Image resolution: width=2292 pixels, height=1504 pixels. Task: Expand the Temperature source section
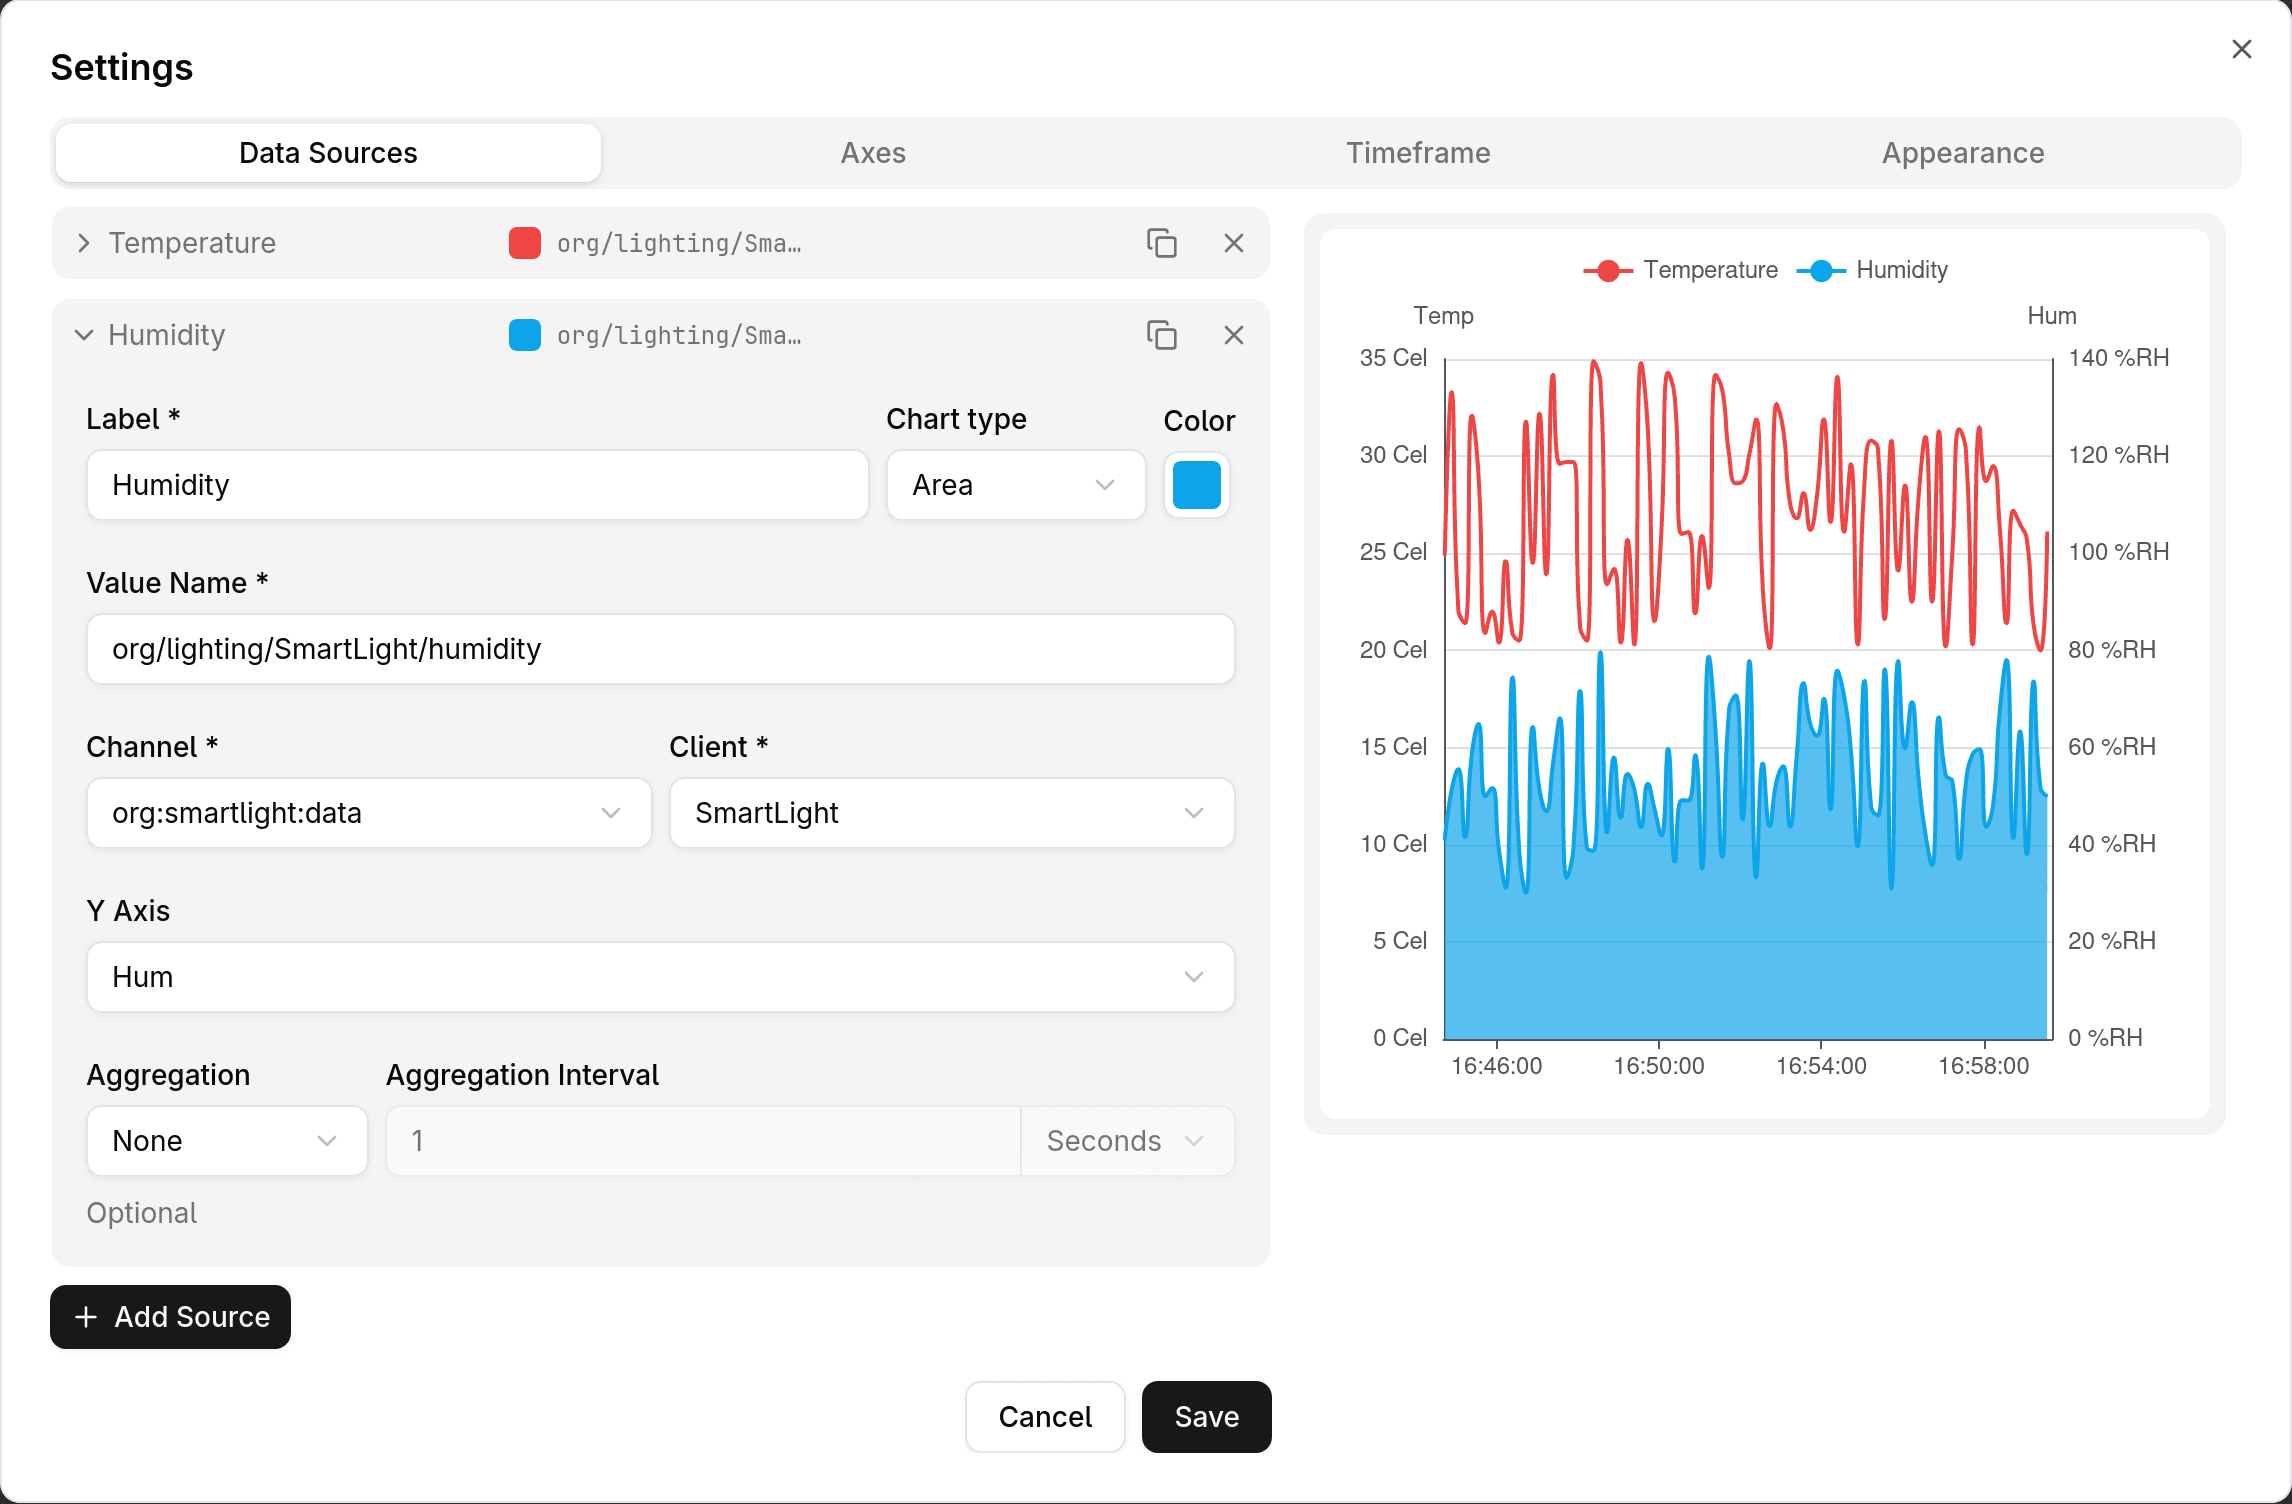[84, 243]
